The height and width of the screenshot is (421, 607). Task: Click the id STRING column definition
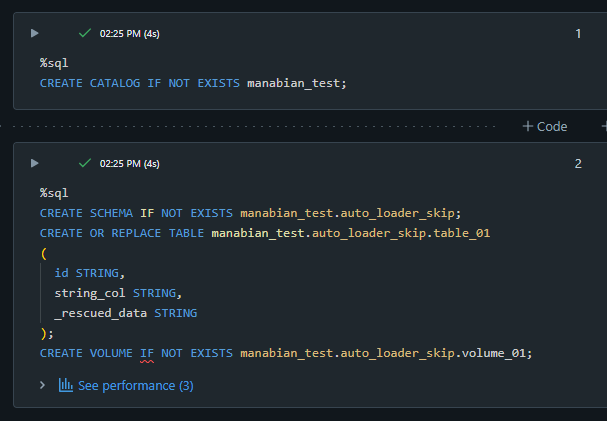coord(90,273)
